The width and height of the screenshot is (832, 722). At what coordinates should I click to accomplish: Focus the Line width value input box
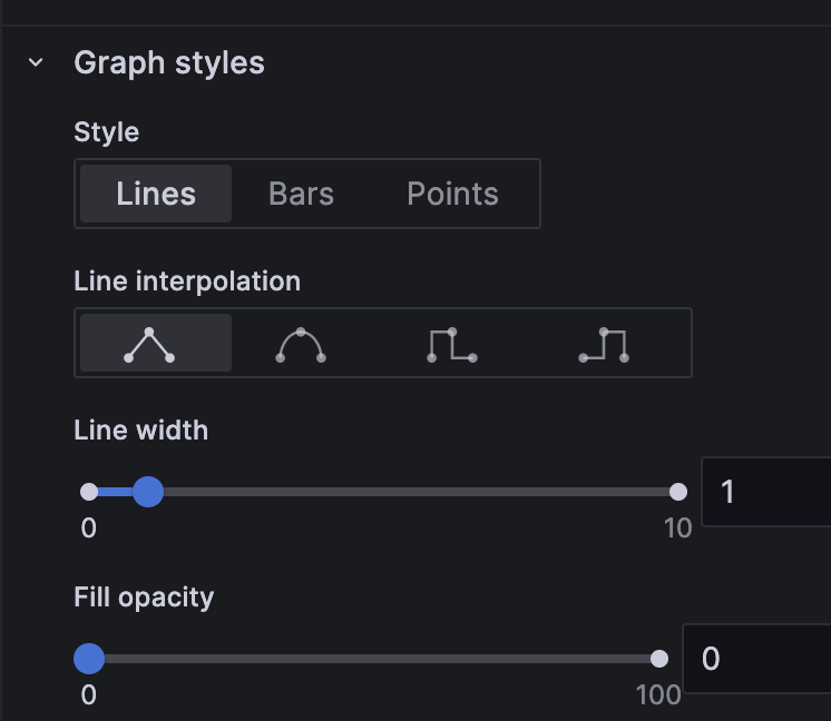766,492
